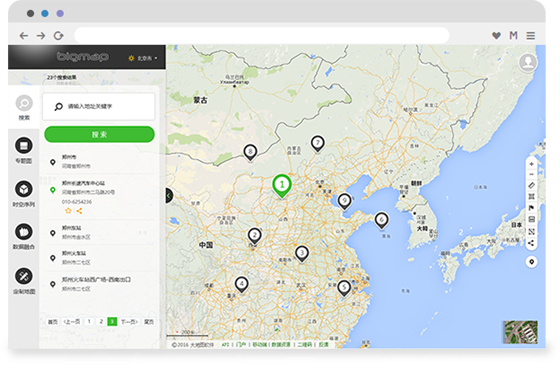Open the API footer link
Image resolution: width=560 pixels, height=365 pixels.
coord(225,345)
